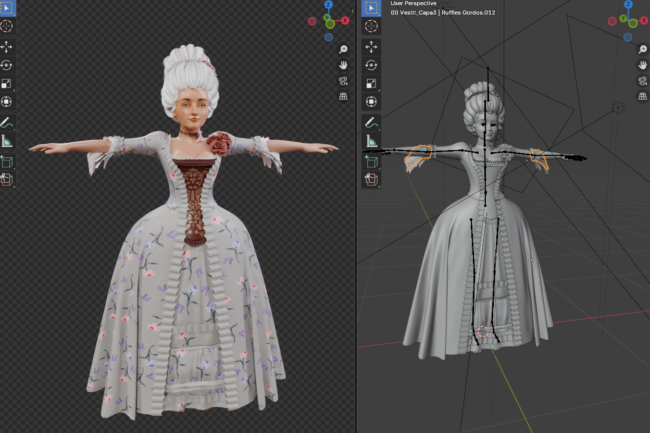Toggle camera view in the right viewport
The image size is (650, 433).
pos(641,80)
